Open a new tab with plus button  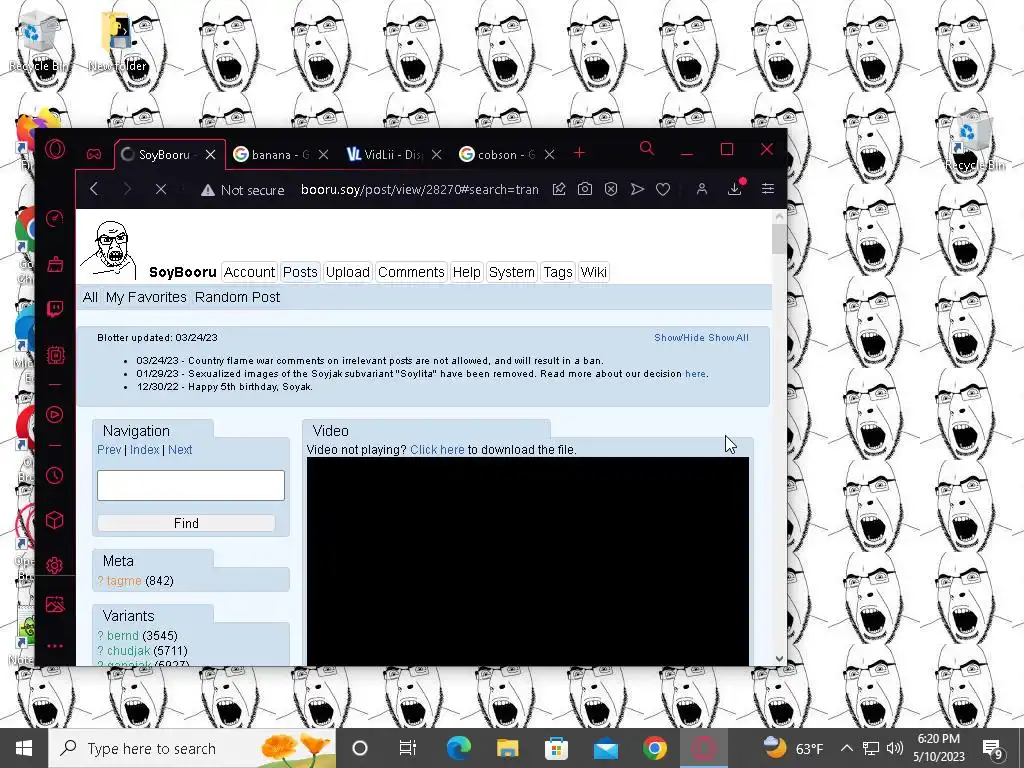(x=579, y=153)
